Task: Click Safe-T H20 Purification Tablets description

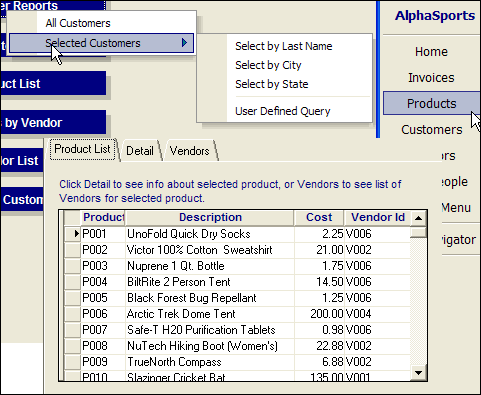Action: [201, 330]
